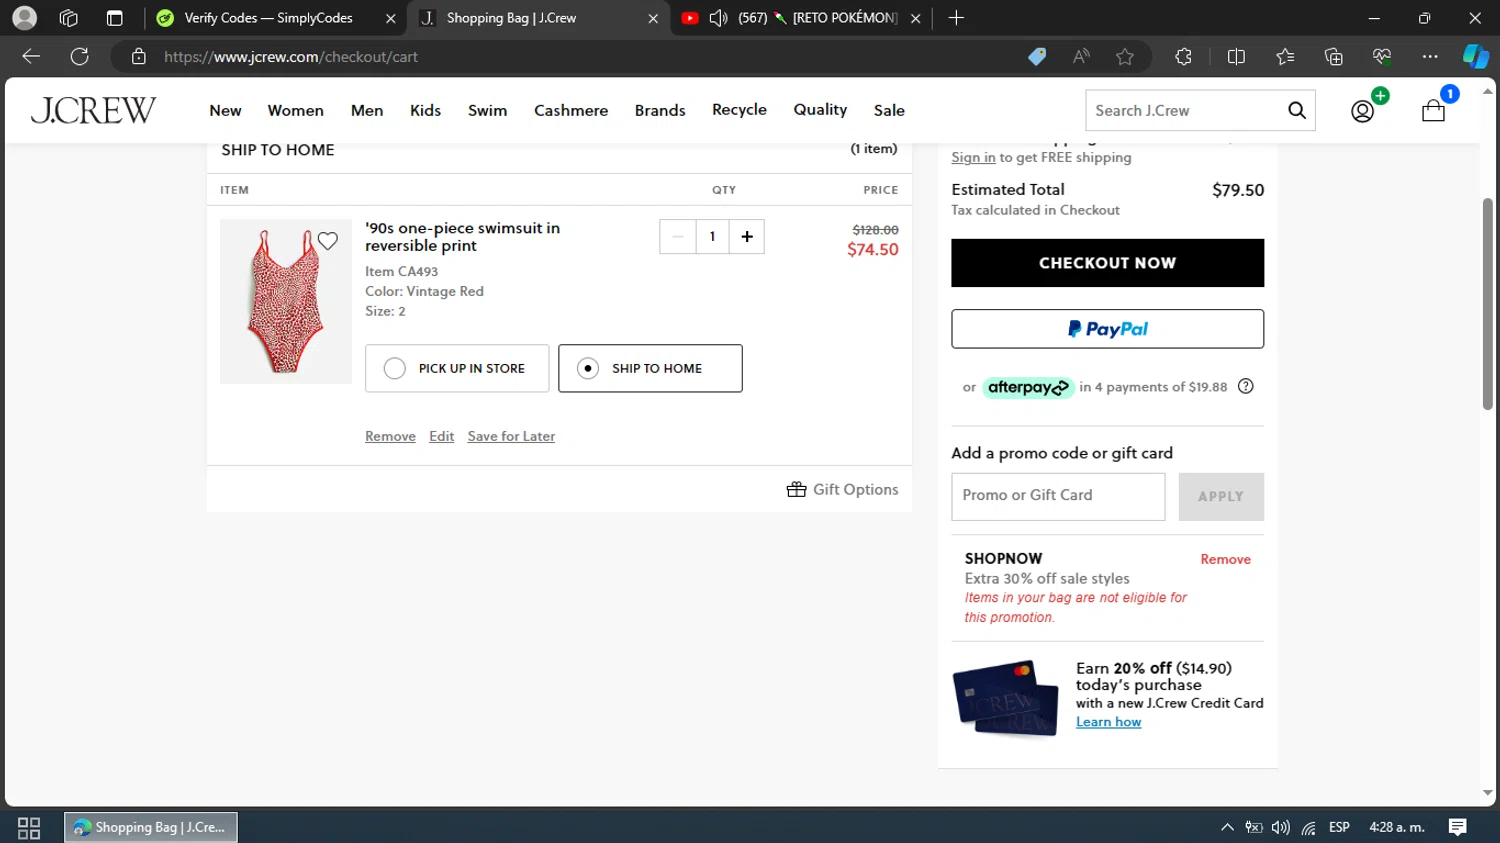The width and height of the screenshot is (1500, 843).
Task: Open the Brands menu
Action: tap(660, 110)
